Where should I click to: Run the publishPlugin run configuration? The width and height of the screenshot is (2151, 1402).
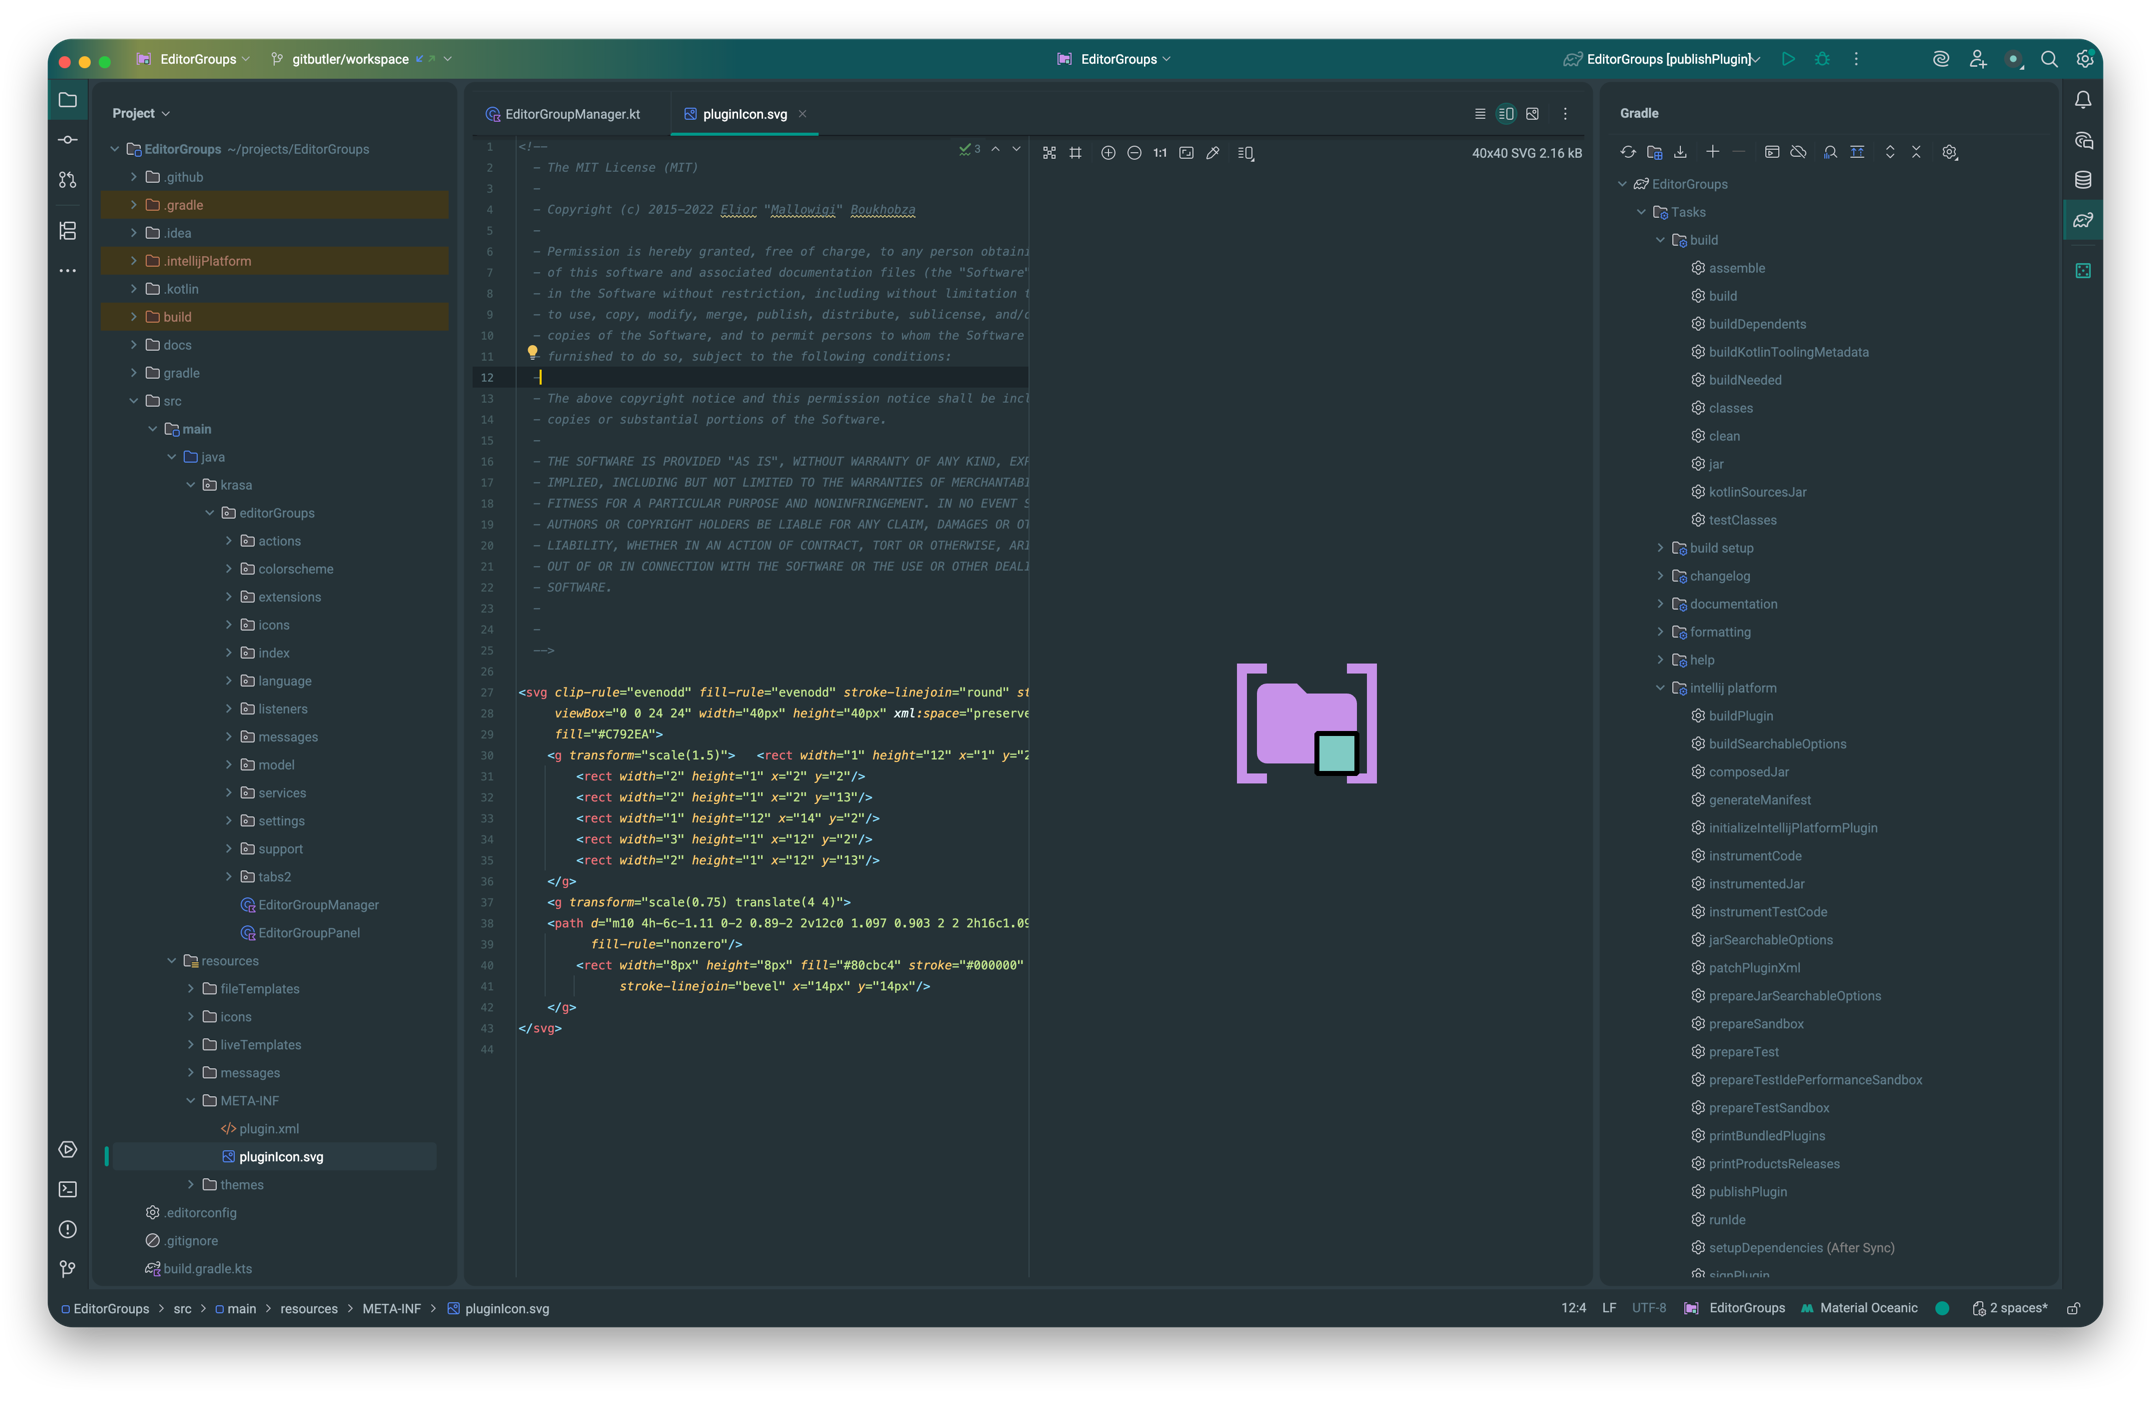pos(1789,59)
